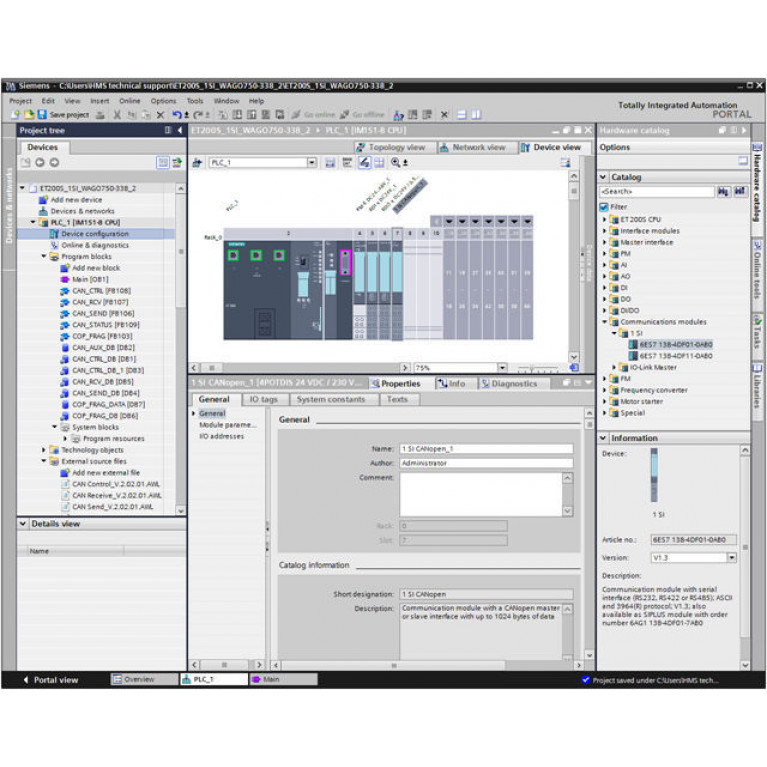
Task: Expand the Technology objects tree node
Action: [x=44, y=450]
